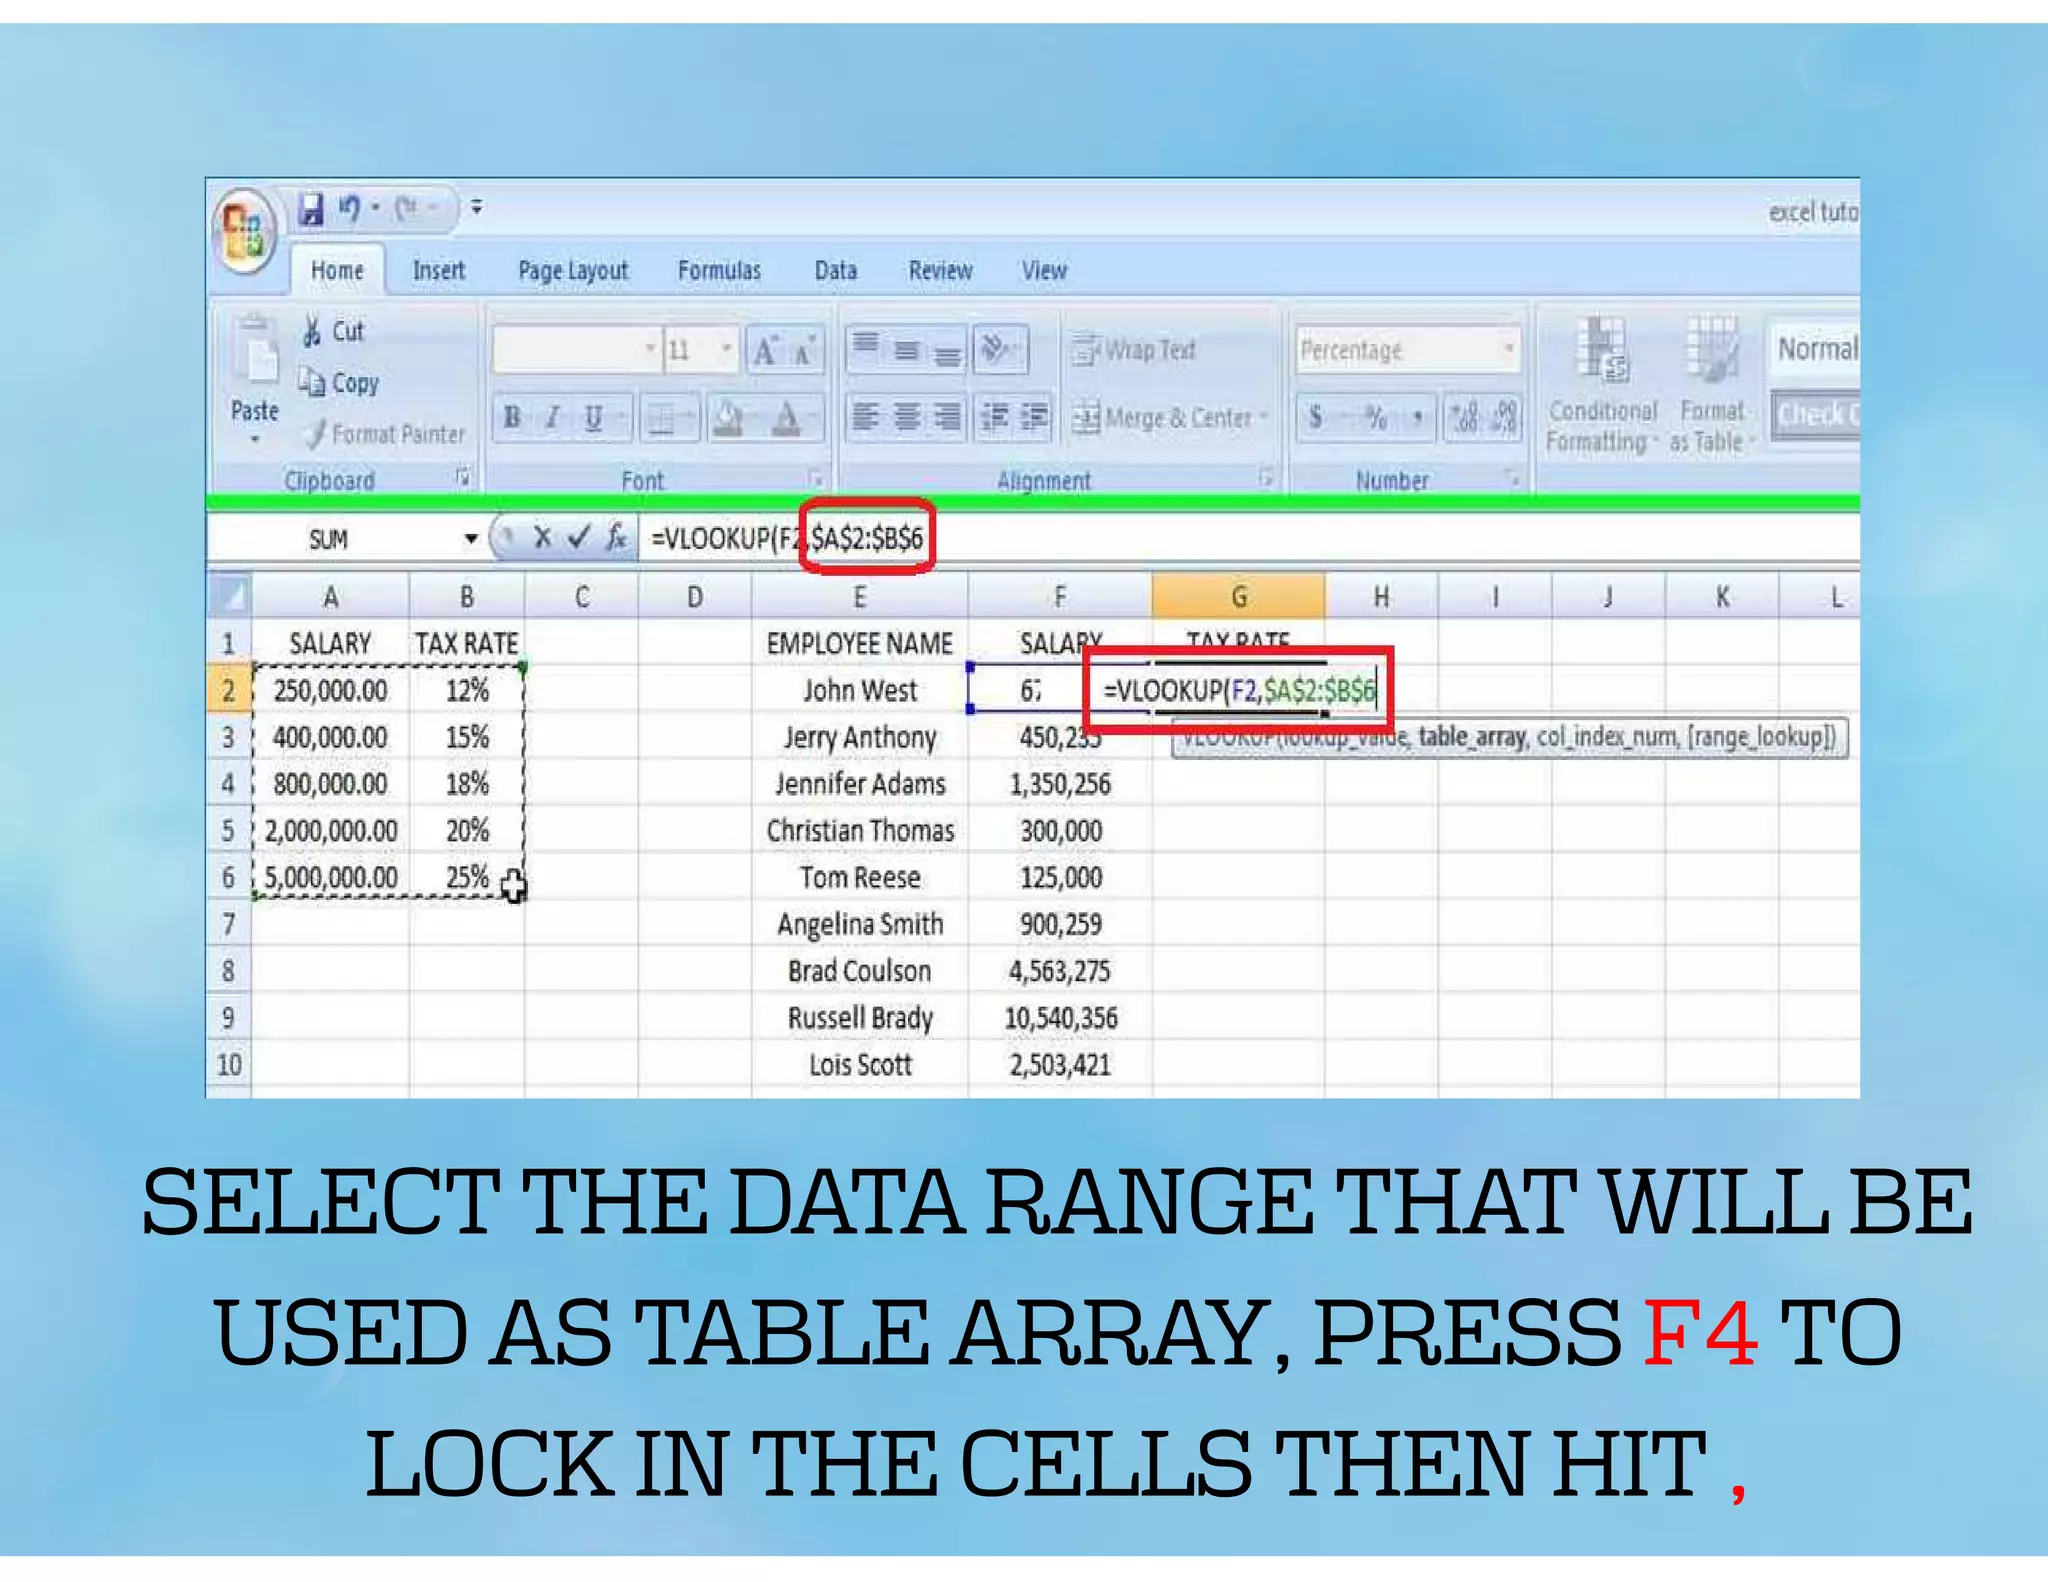Click the Insert Function fx icon
This screenshot has height=1582, width=2048.
point(617,538)
